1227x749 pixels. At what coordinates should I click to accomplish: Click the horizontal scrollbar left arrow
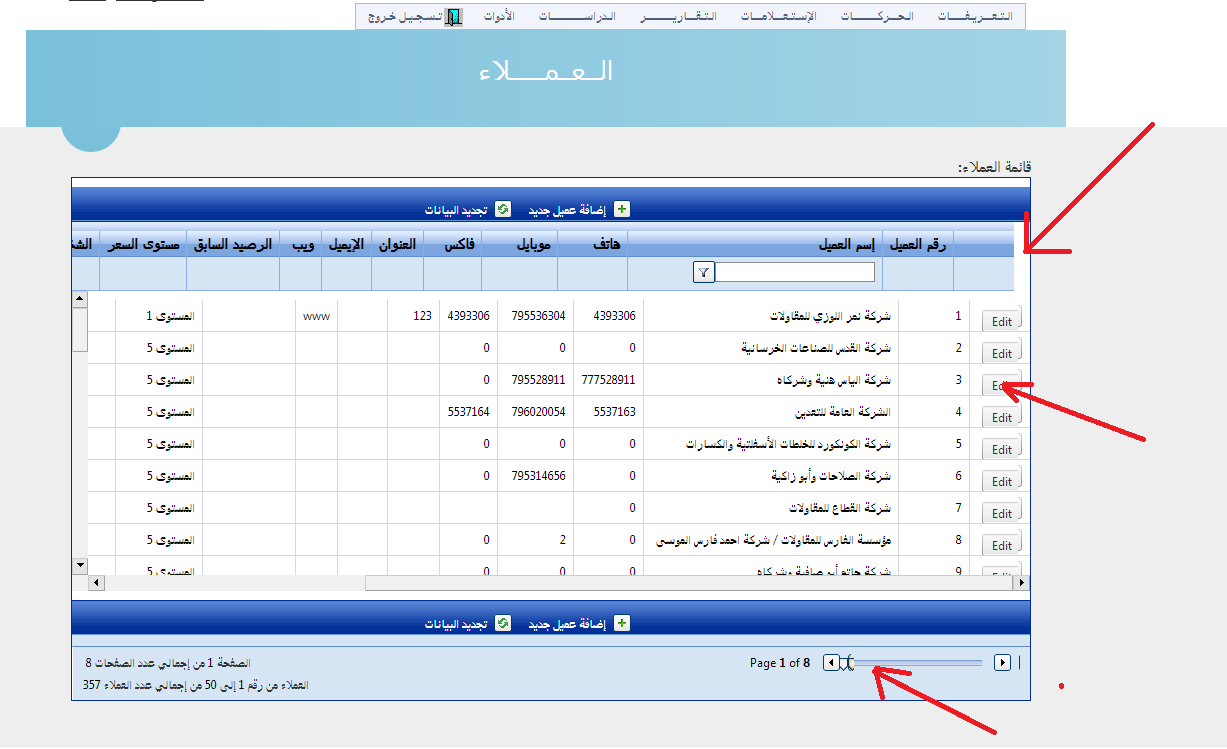click(97, 582)
